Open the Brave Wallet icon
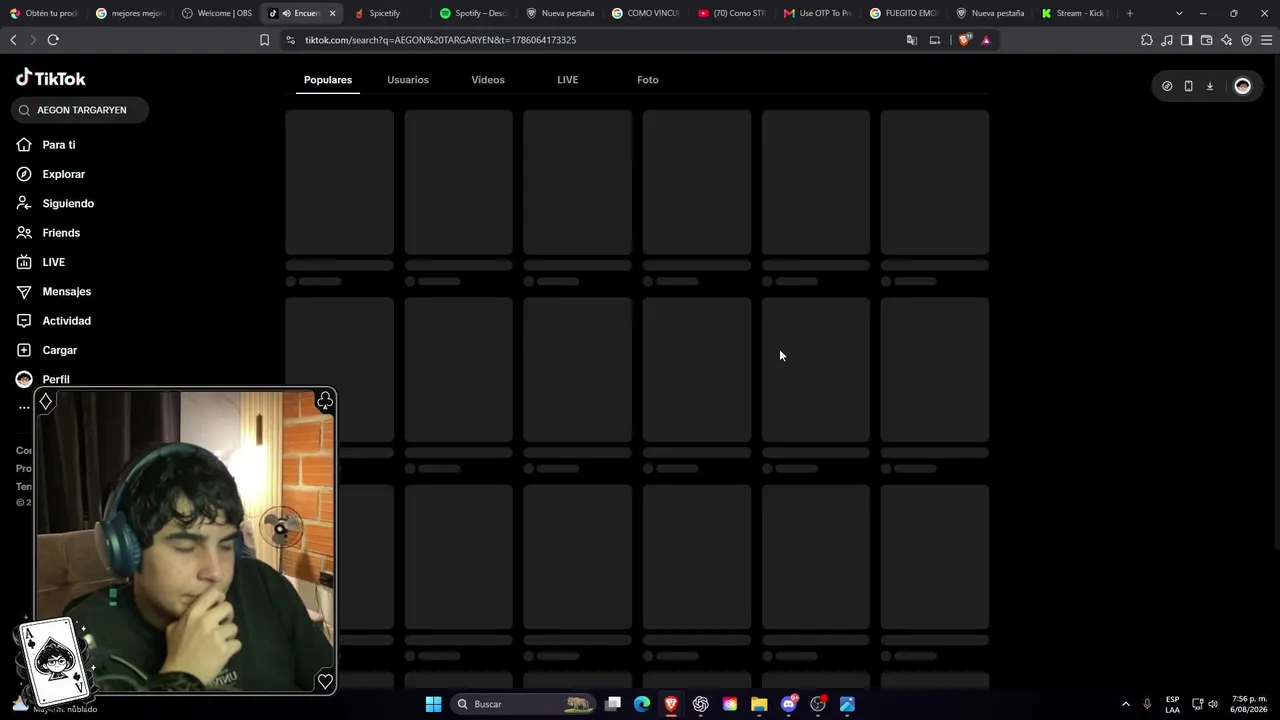 [1206, 40]
